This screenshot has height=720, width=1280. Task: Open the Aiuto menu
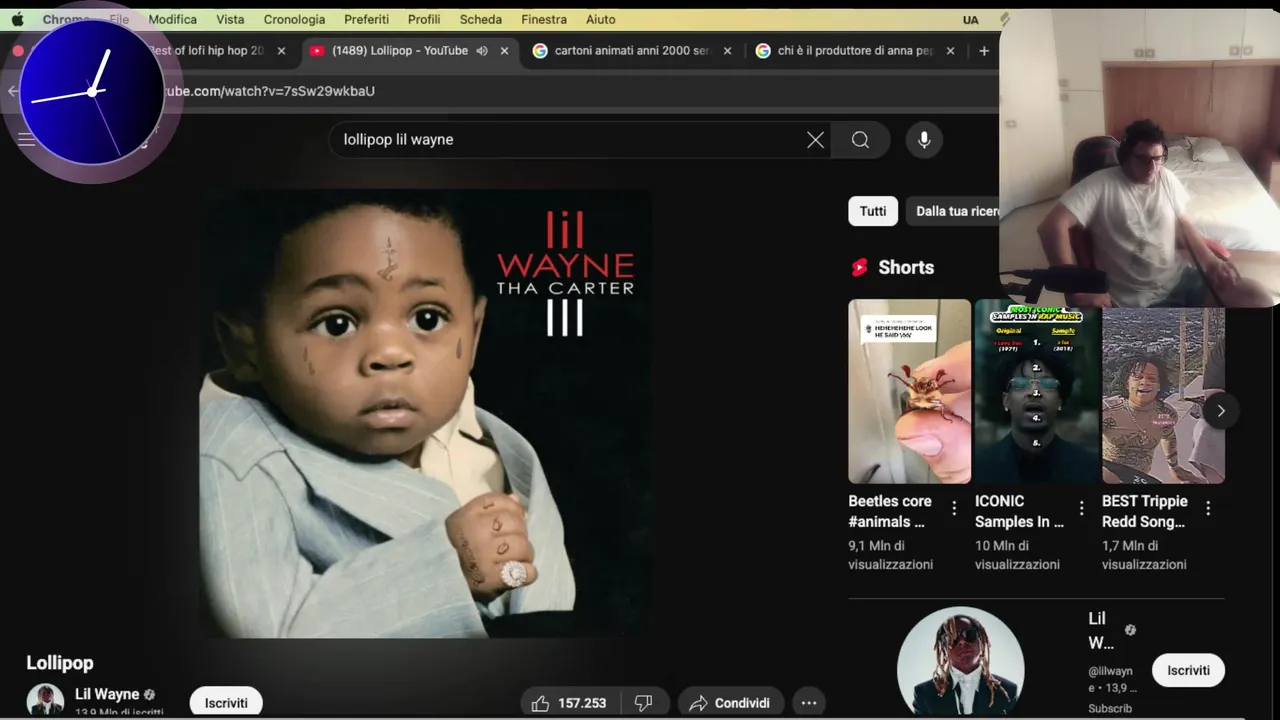(601, 19)
